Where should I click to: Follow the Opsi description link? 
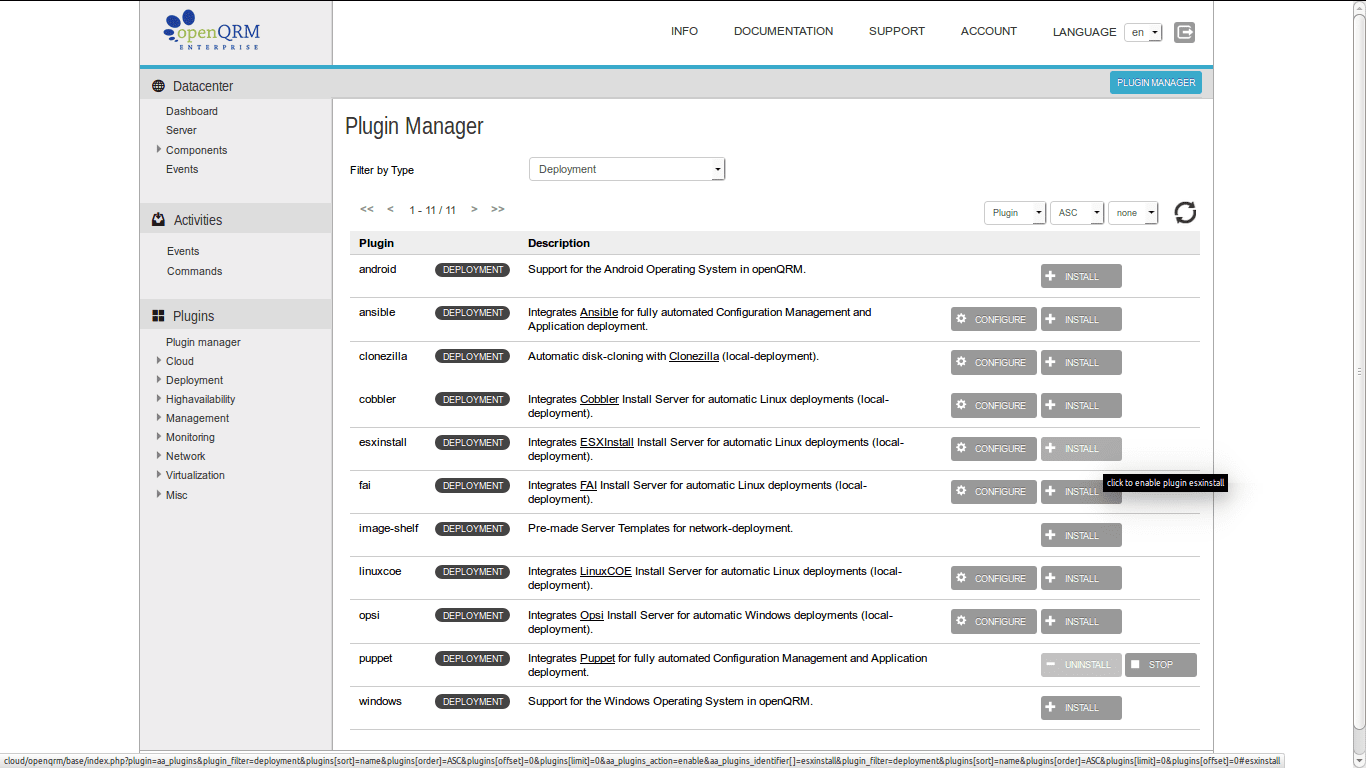tap(592, 615)
